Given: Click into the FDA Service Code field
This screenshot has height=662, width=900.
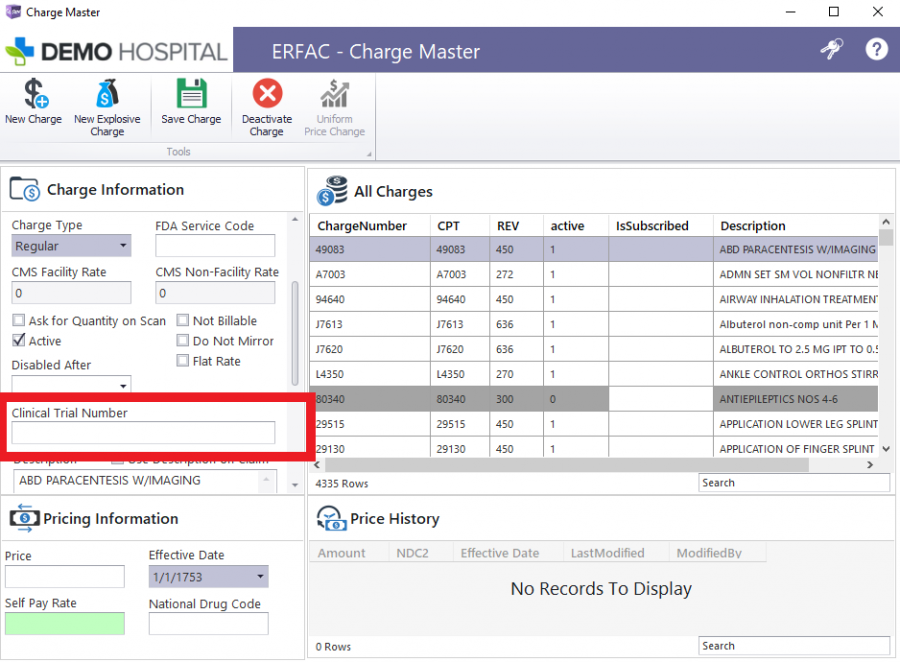Looking at the screenshot, I should pyautogui.click(x=215, y=246).
